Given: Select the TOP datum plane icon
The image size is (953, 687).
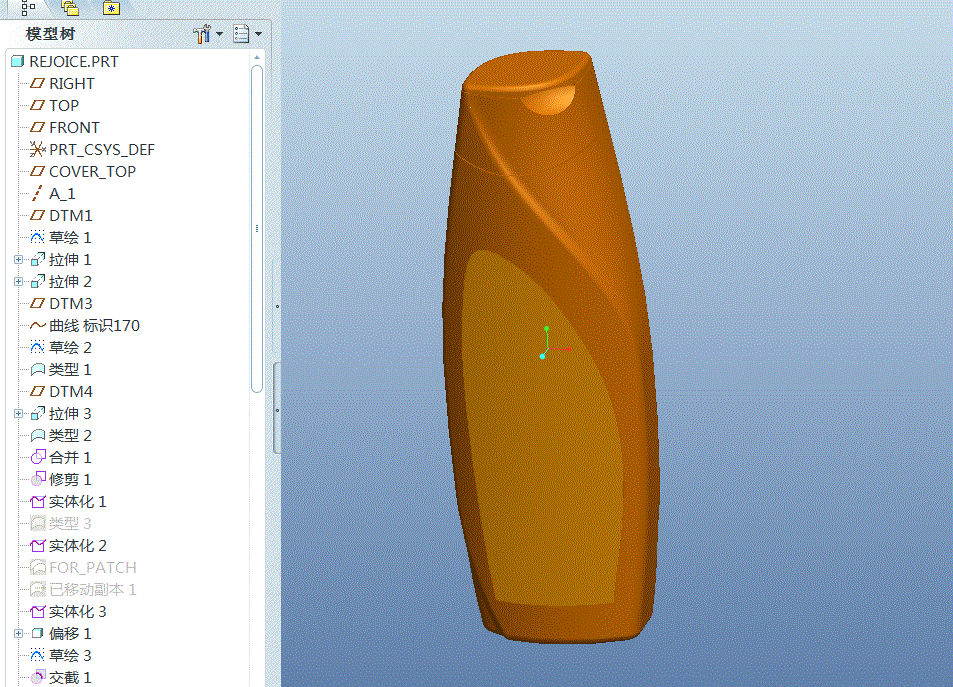Looking at the screenshot, I should [x=38, y=105].
